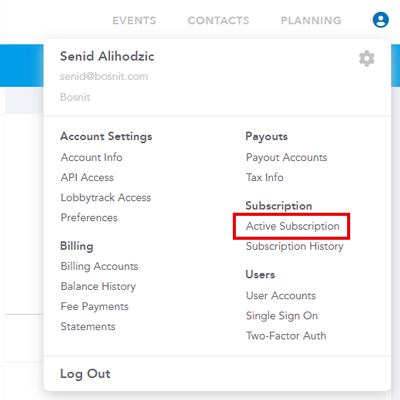Switch to the PLANNING tab
The width and height of the screenshot is (400, 400).
pos(311,21)
